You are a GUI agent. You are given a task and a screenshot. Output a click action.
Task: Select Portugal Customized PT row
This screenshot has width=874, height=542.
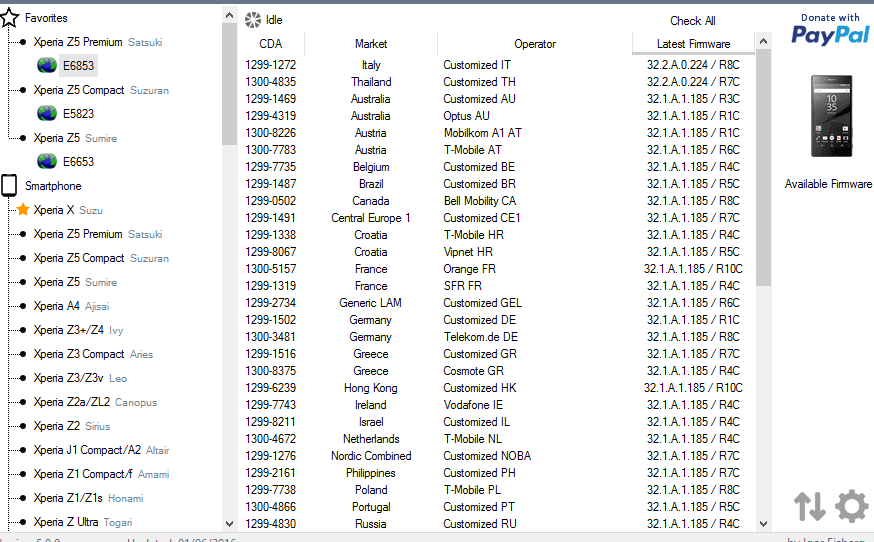click(x=497, y=507)
